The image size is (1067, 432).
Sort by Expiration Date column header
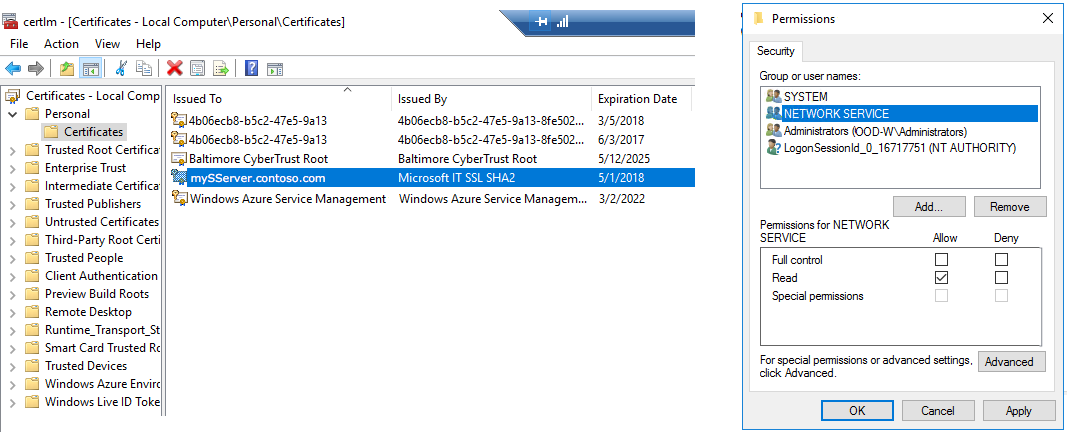(x=641, y=99)
